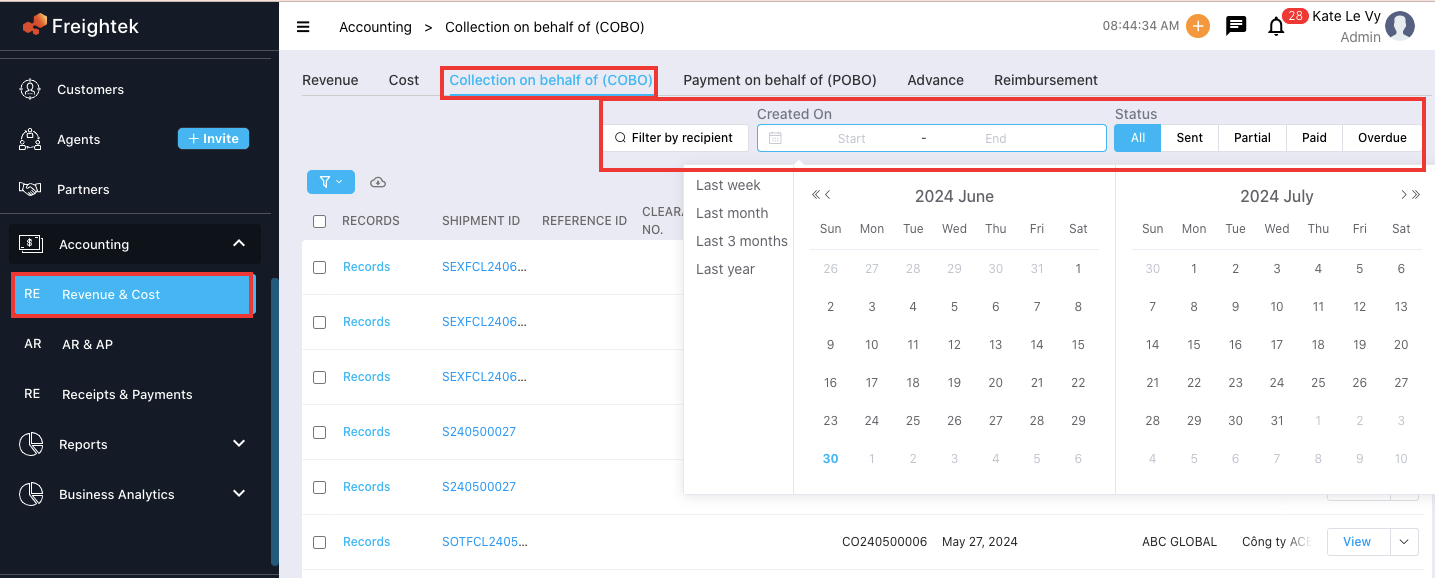Expand the Business Analytics menu section
The image size is (1435, 578).
coord(239,493)
